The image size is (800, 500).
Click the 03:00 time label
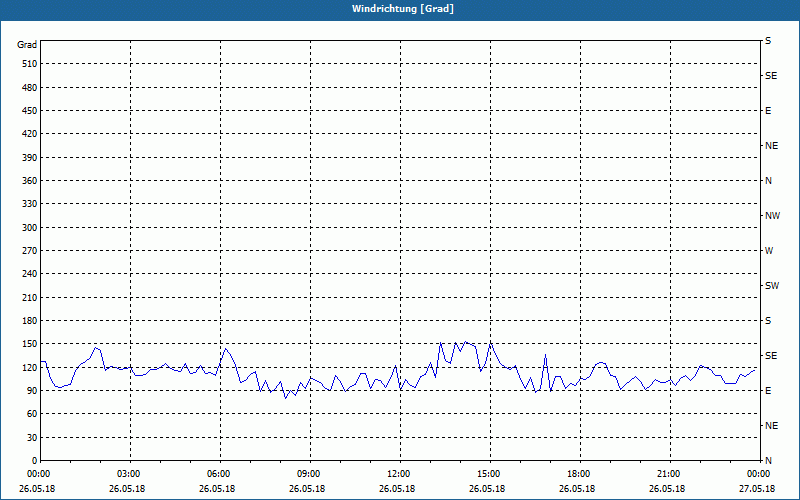(129, 474)
